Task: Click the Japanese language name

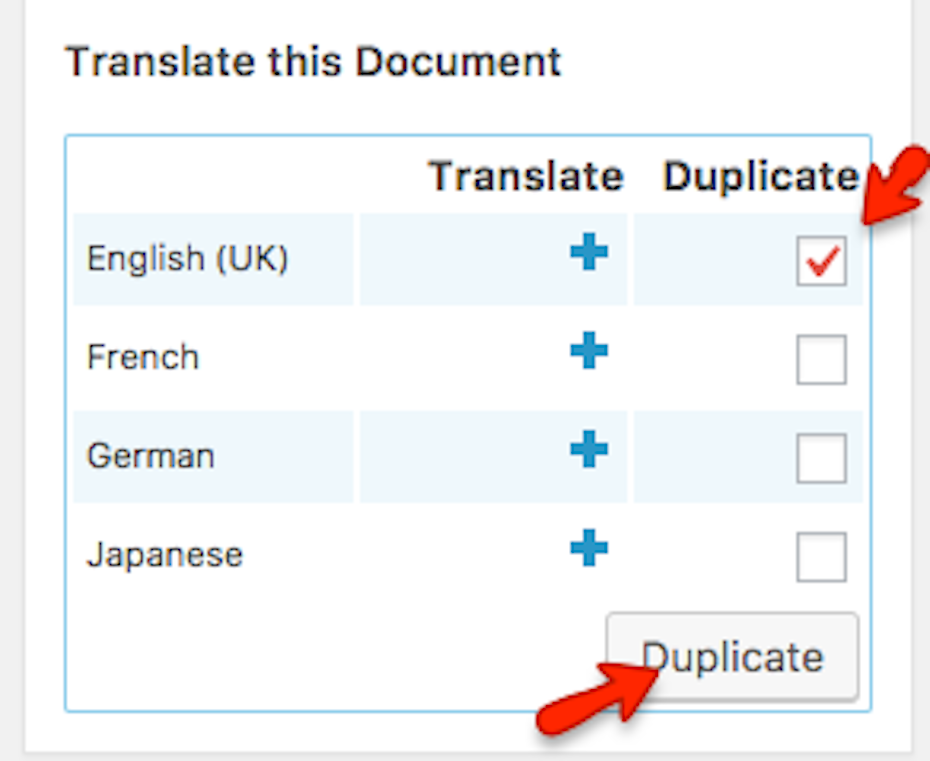Action: click(x=165, y=555)
